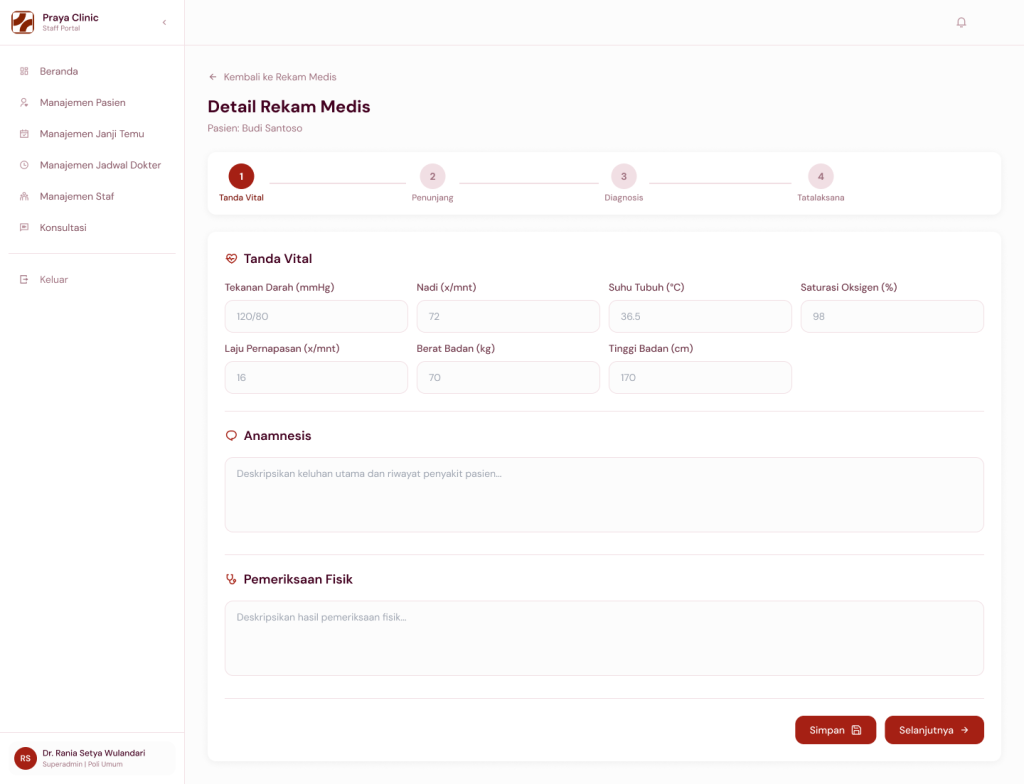Open Manajemen Janji Temu menu
The height and width of the screenshot is (784, 1024).
tap(92, 134)
